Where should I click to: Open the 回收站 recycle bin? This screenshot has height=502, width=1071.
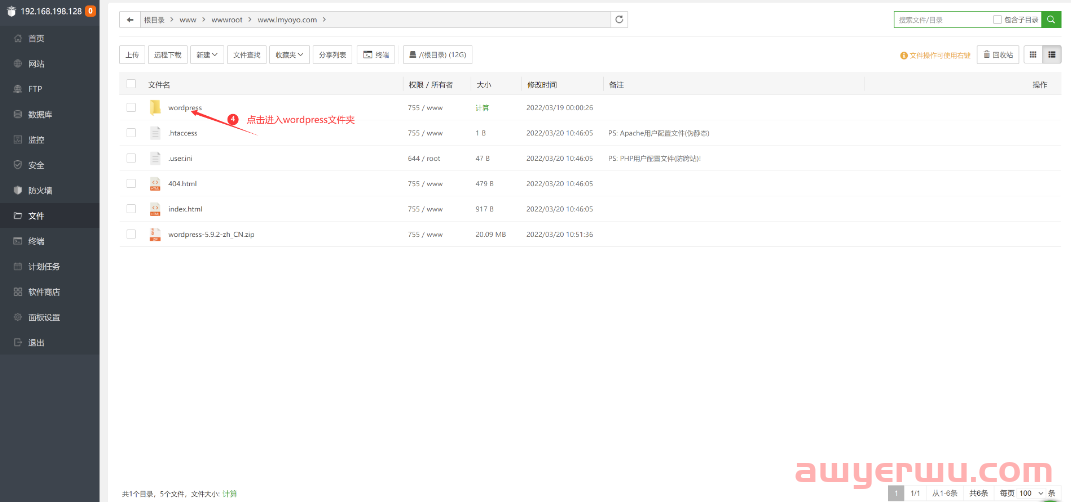click(998, 55)
